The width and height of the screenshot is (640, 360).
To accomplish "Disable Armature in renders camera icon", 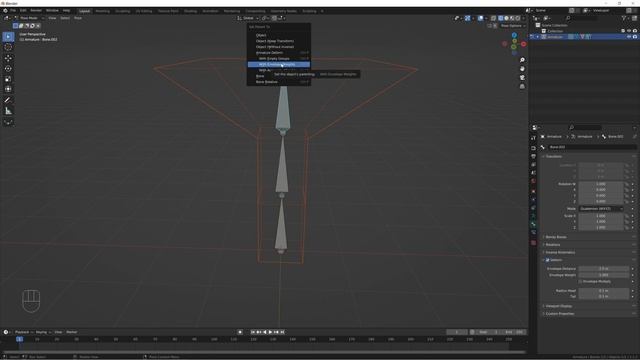I will pyautogui.click(x=635, y=37).
